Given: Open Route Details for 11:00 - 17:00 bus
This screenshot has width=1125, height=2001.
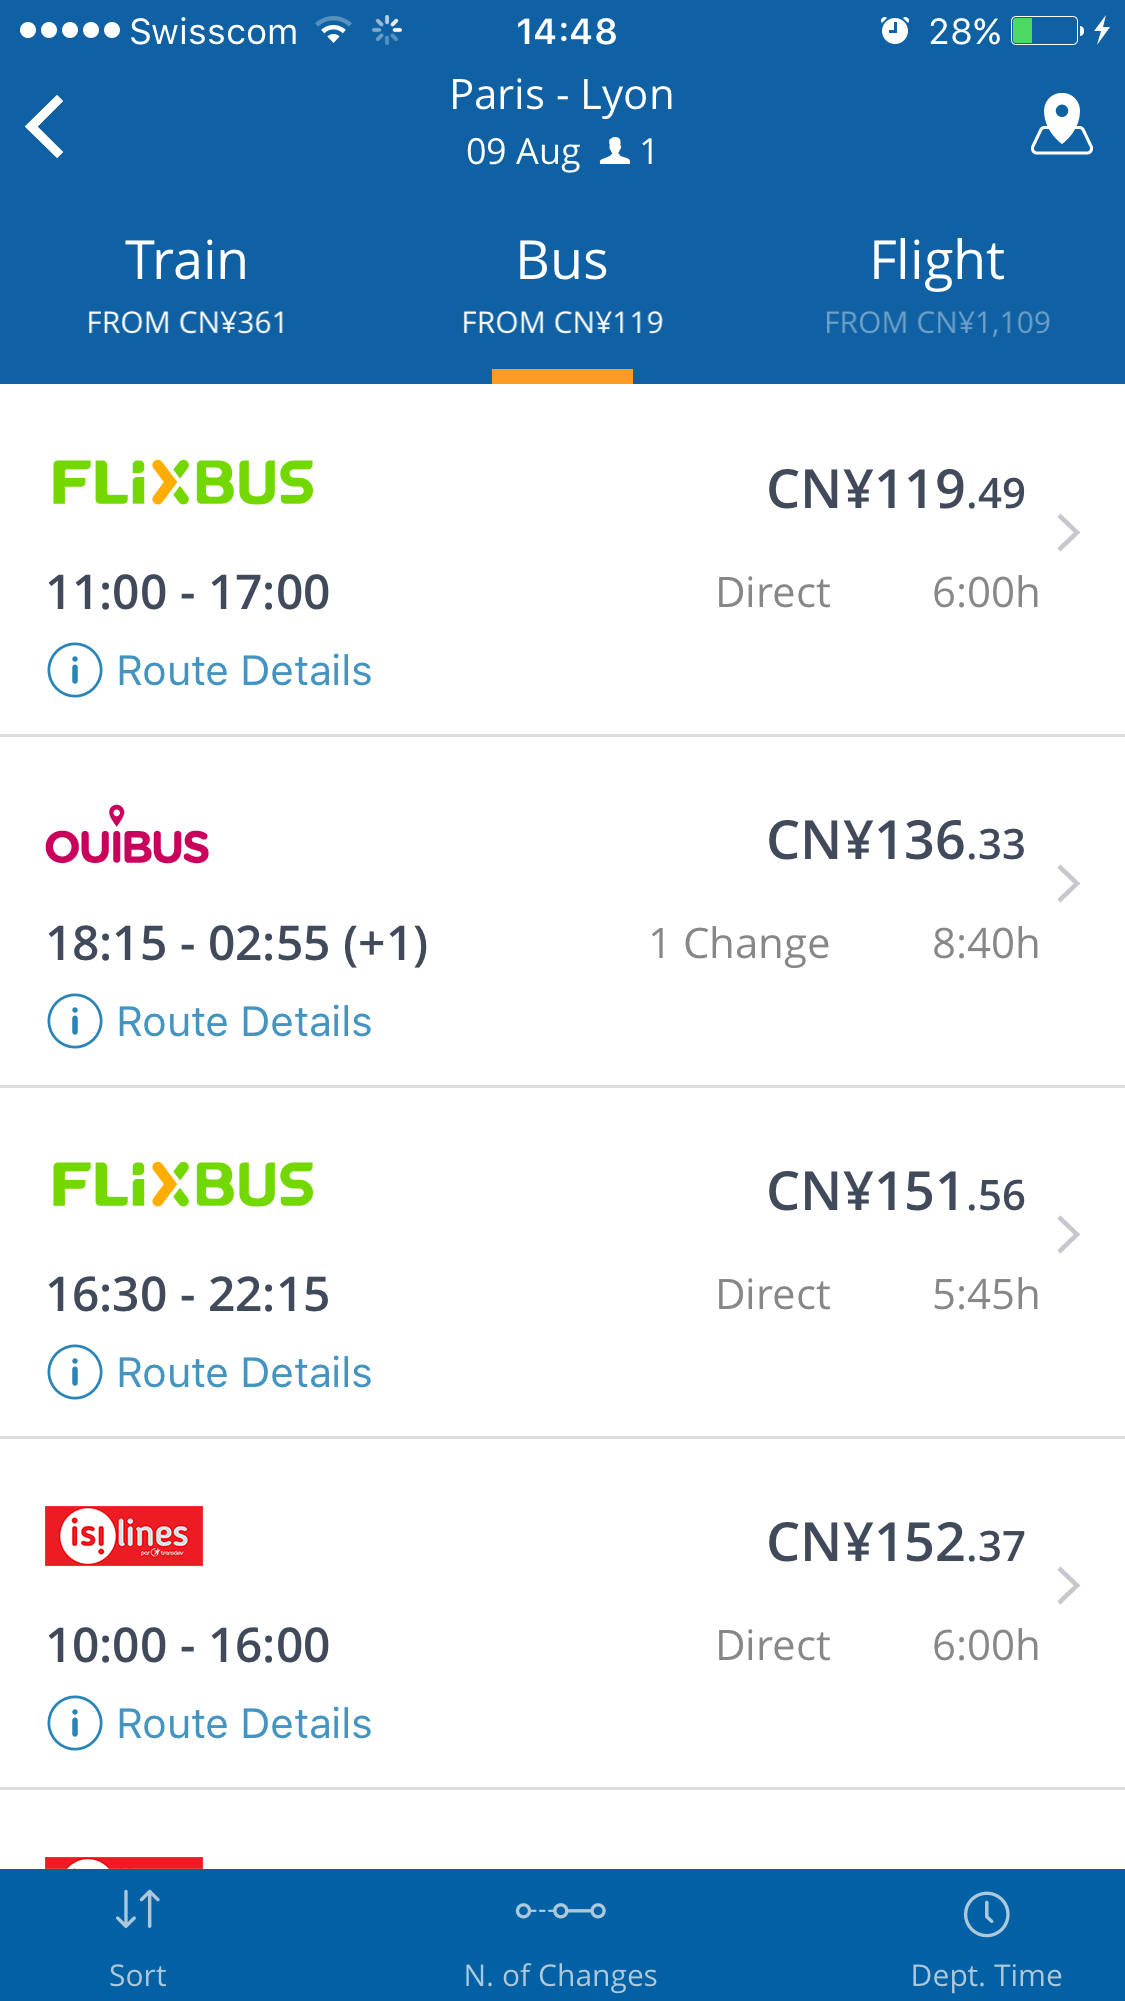Looking at the screenshot, I should 244,671.
